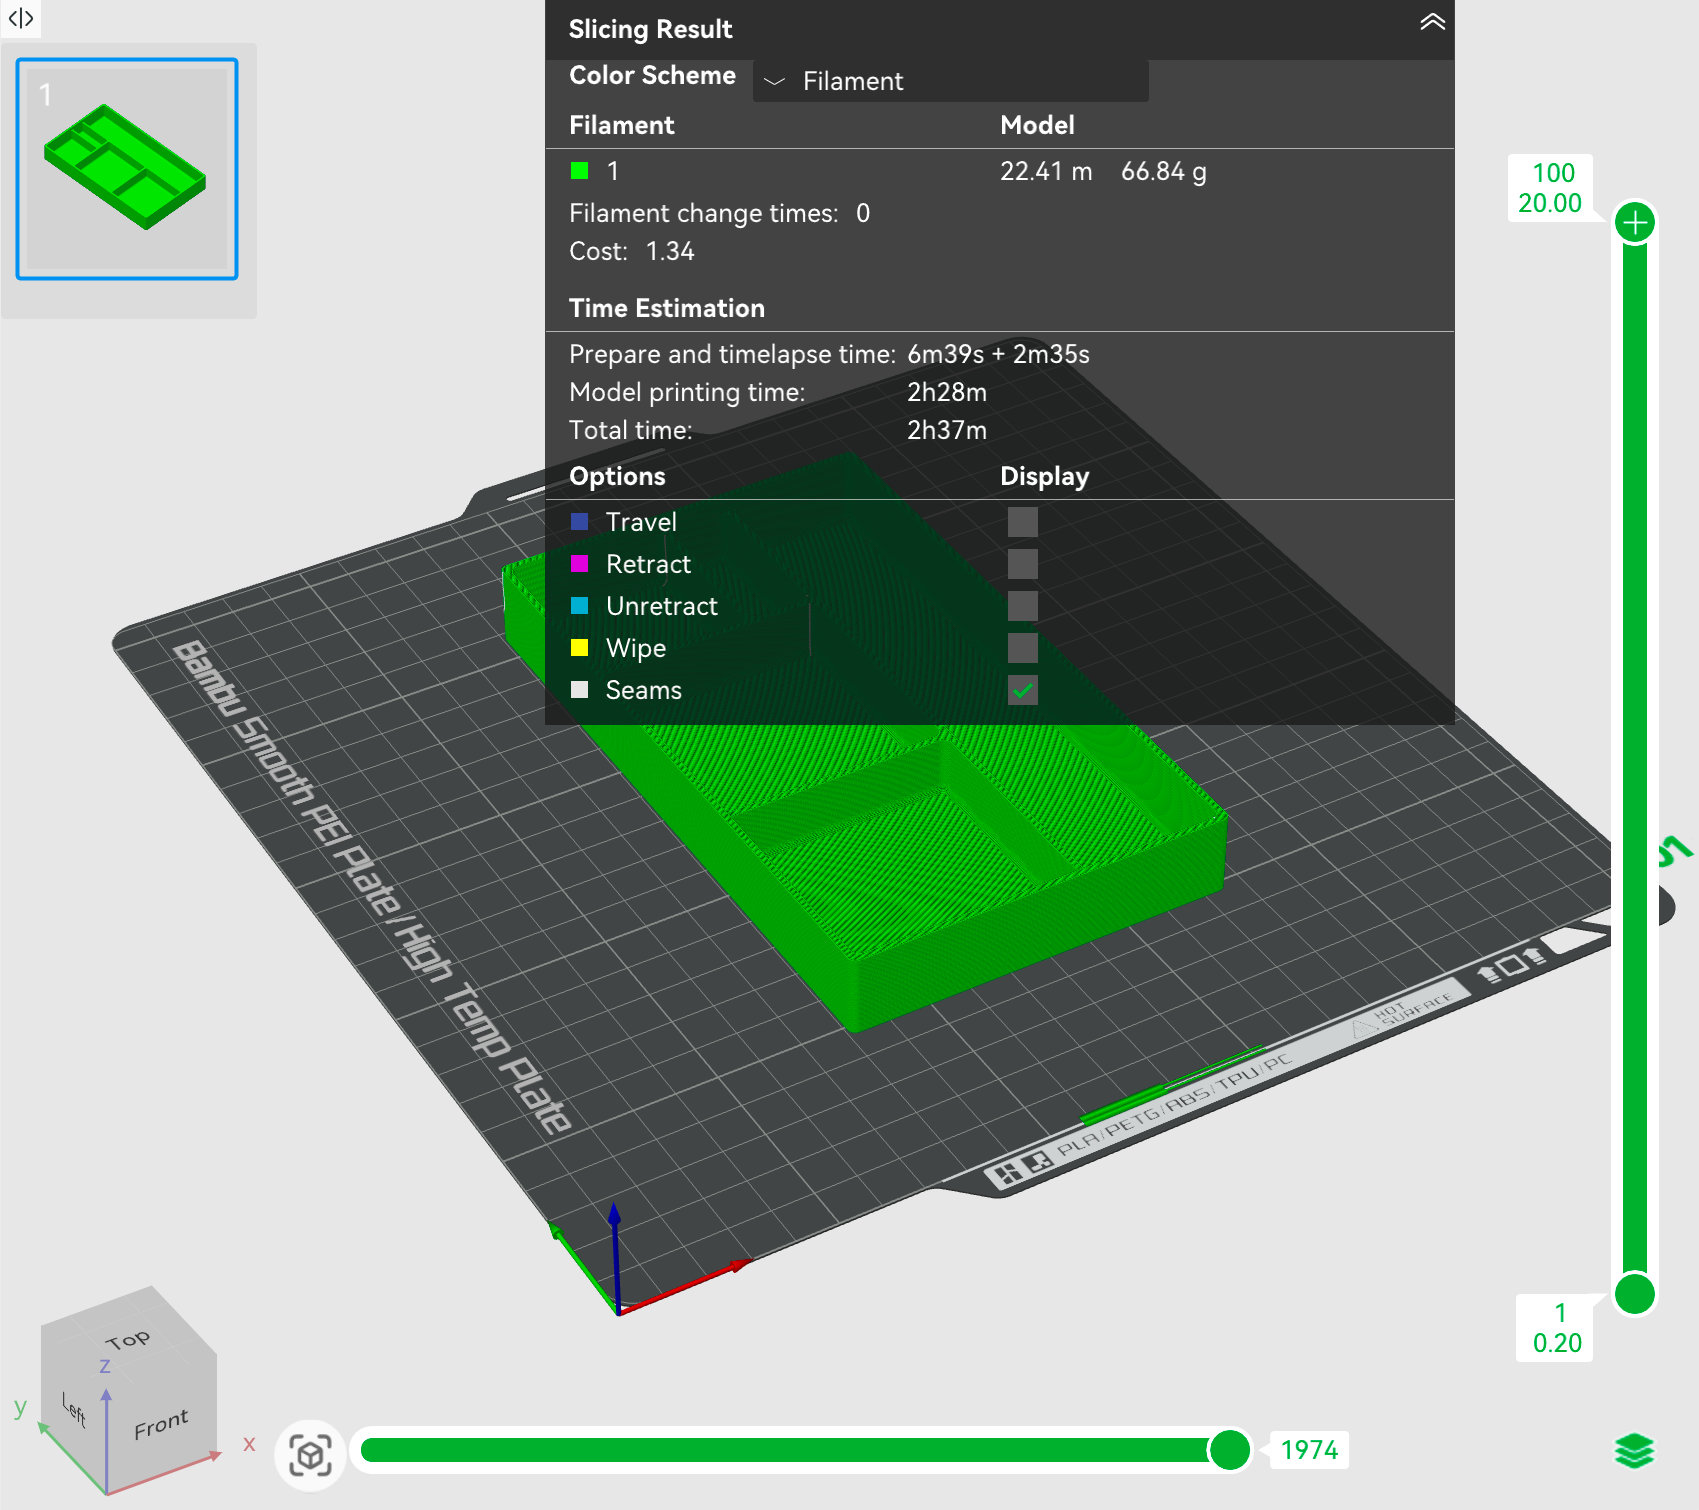Click the green filament 1 color swatch
Viewport: 1699px width, 1510px height.
click(x=579, y=171)
